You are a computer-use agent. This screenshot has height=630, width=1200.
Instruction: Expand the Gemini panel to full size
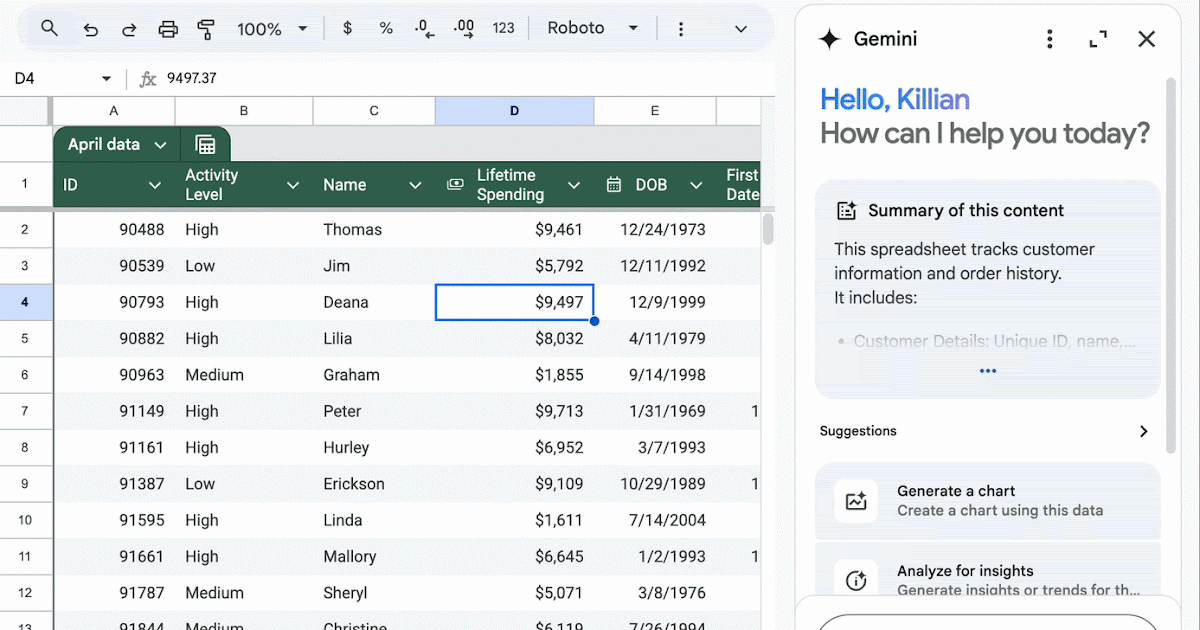pyautogui.click(x=1098, y=39)
